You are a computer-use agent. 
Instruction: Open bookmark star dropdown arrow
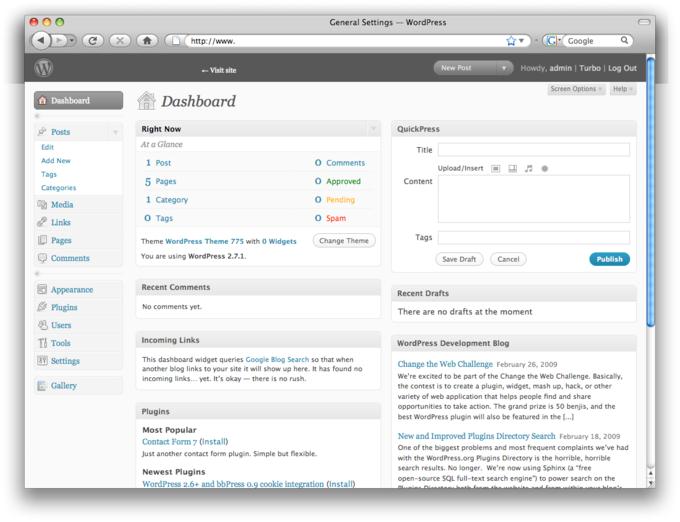tap(522, 41)
